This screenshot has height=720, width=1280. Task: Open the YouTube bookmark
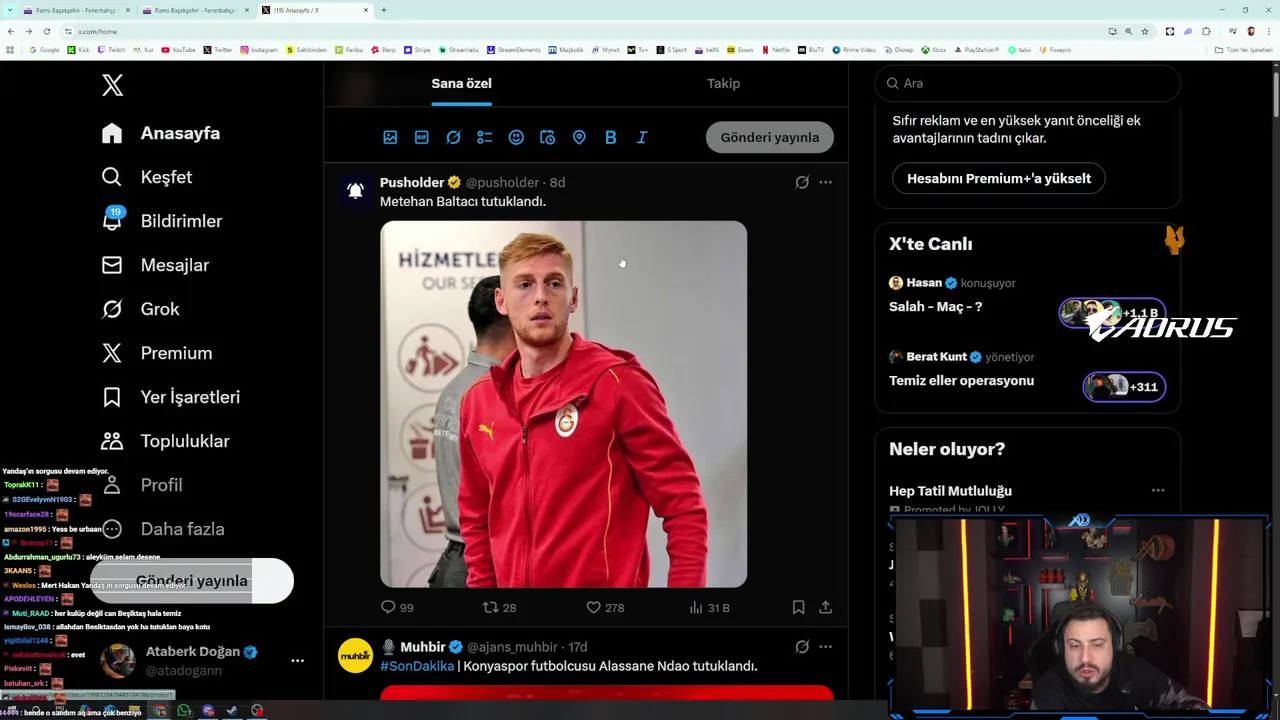click(x=179, y=50)
